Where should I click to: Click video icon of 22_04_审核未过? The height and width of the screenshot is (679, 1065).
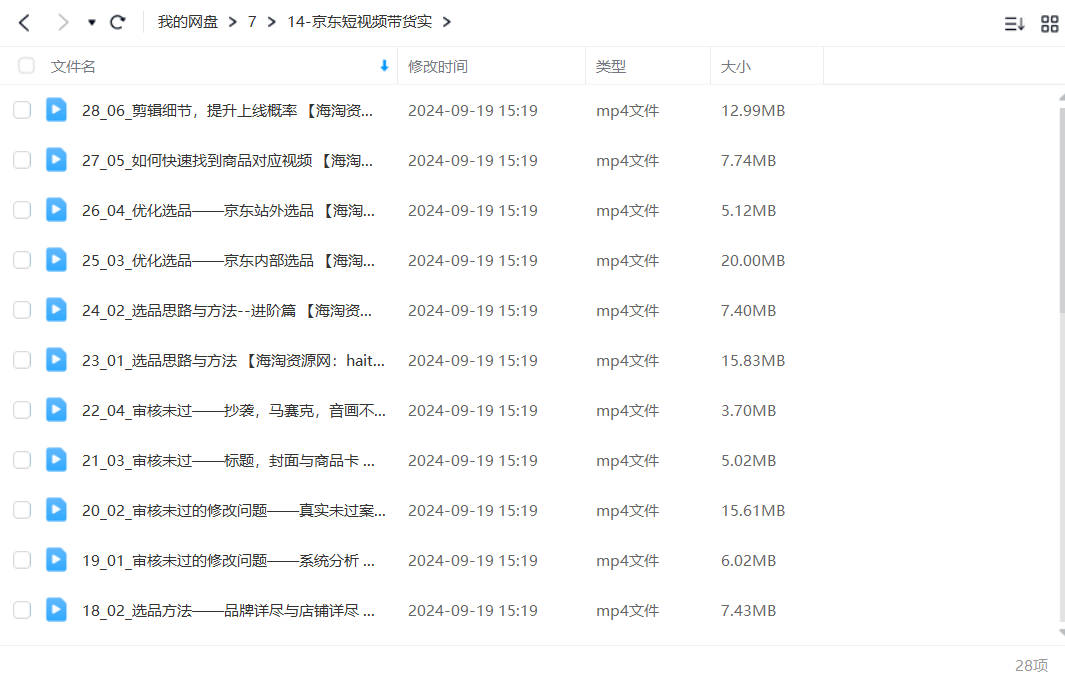[56, 409]
